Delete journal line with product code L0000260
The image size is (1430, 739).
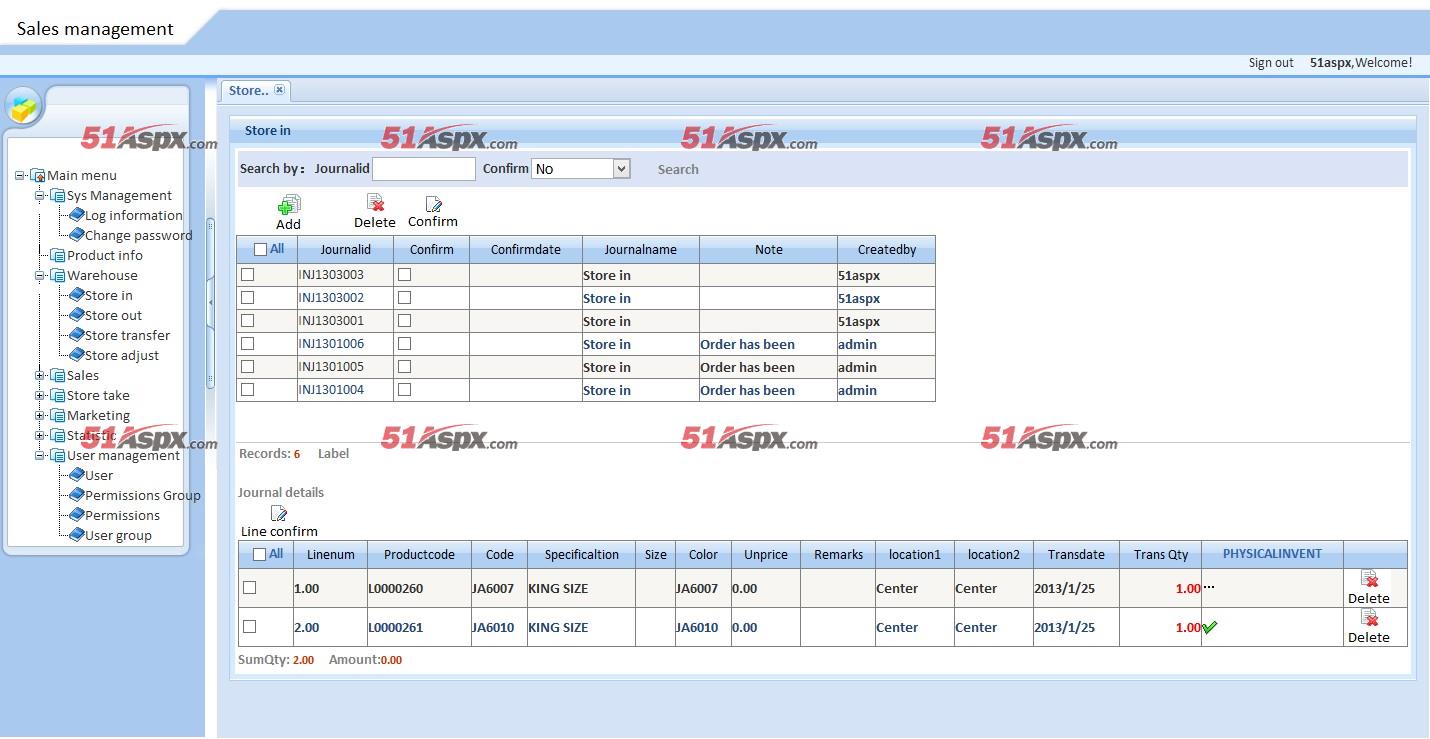[x=1369, y=580]
